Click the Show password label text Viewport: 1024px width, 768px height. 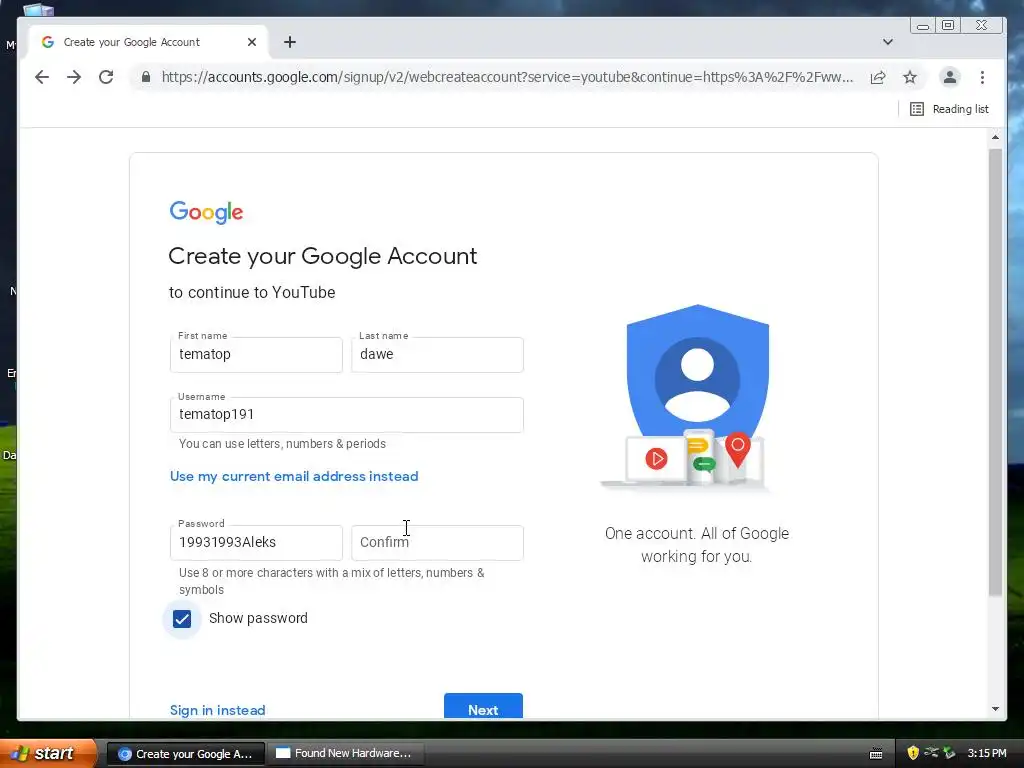[x=258, y=618]
